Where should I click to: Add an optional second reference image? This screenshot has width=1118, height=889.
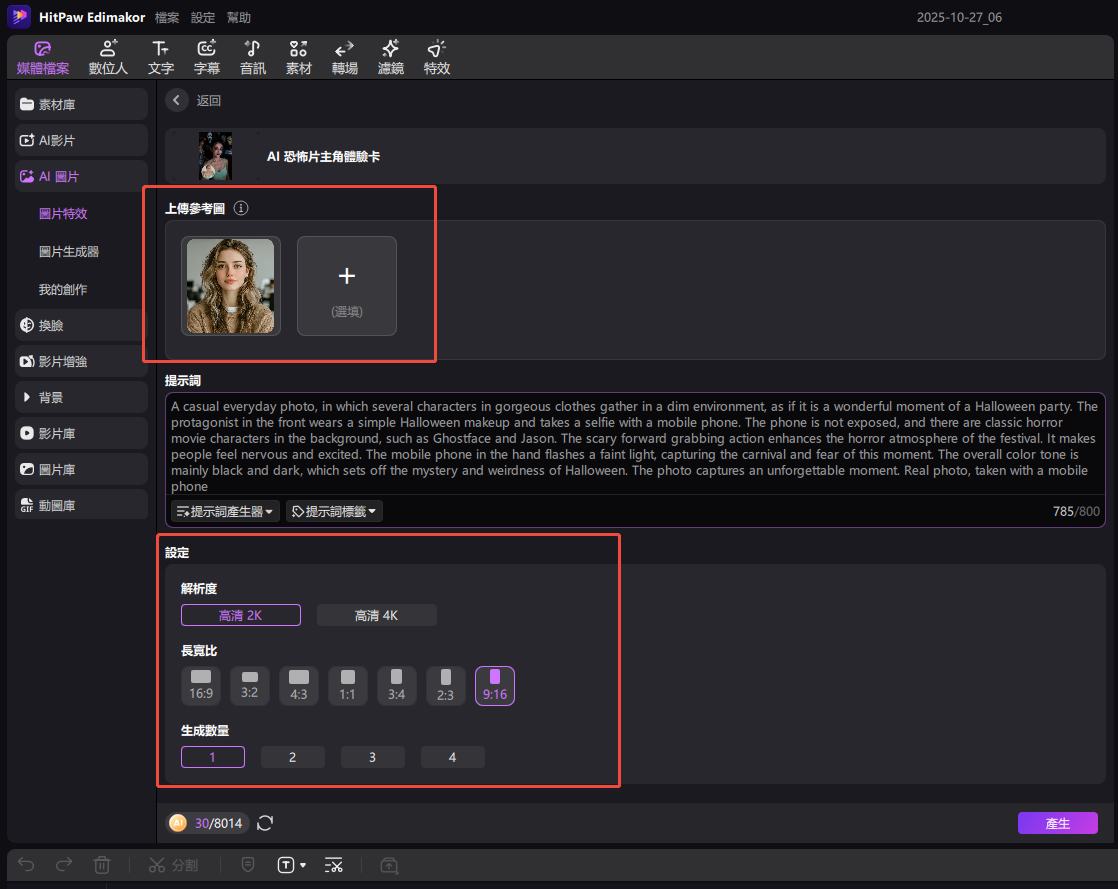tap(347, 286)
